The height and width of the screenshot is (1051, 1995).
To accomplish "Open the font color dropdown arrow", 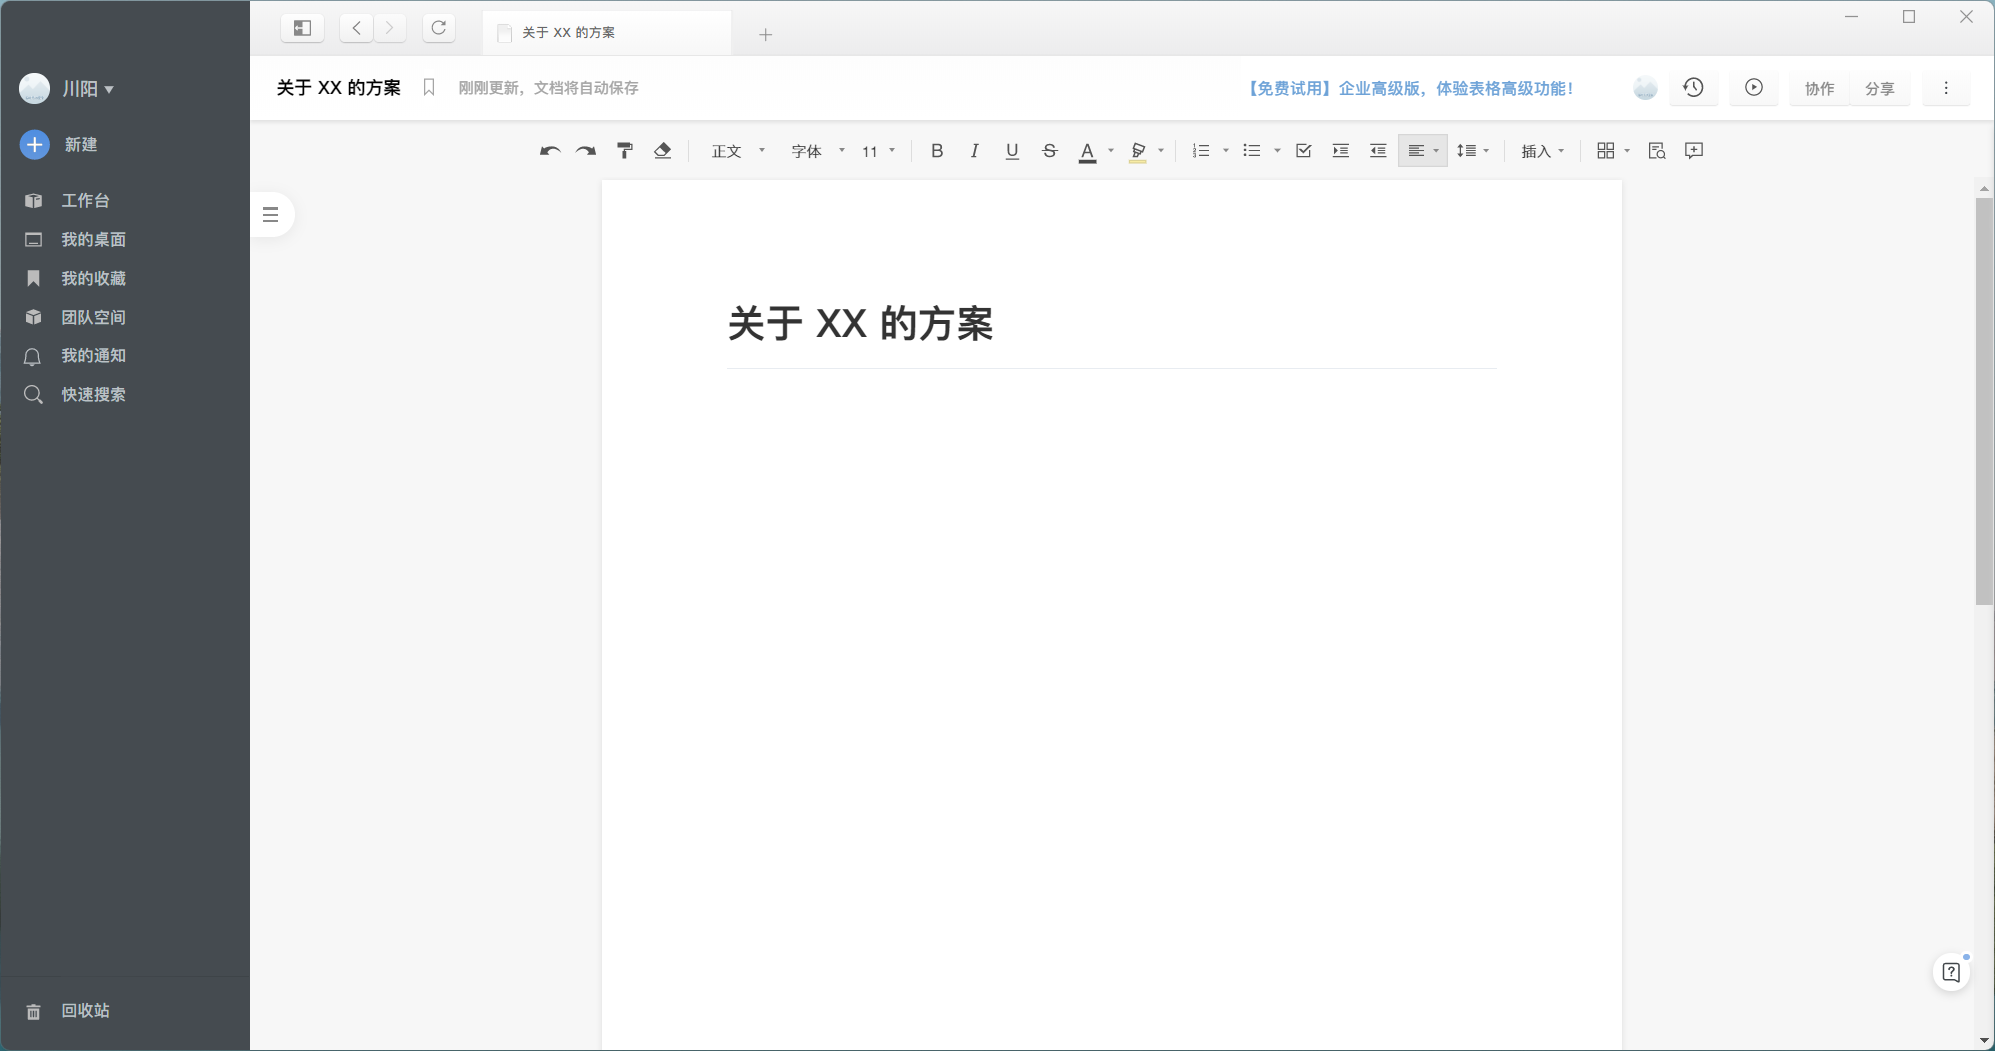I will click(x=1110, y=151).
